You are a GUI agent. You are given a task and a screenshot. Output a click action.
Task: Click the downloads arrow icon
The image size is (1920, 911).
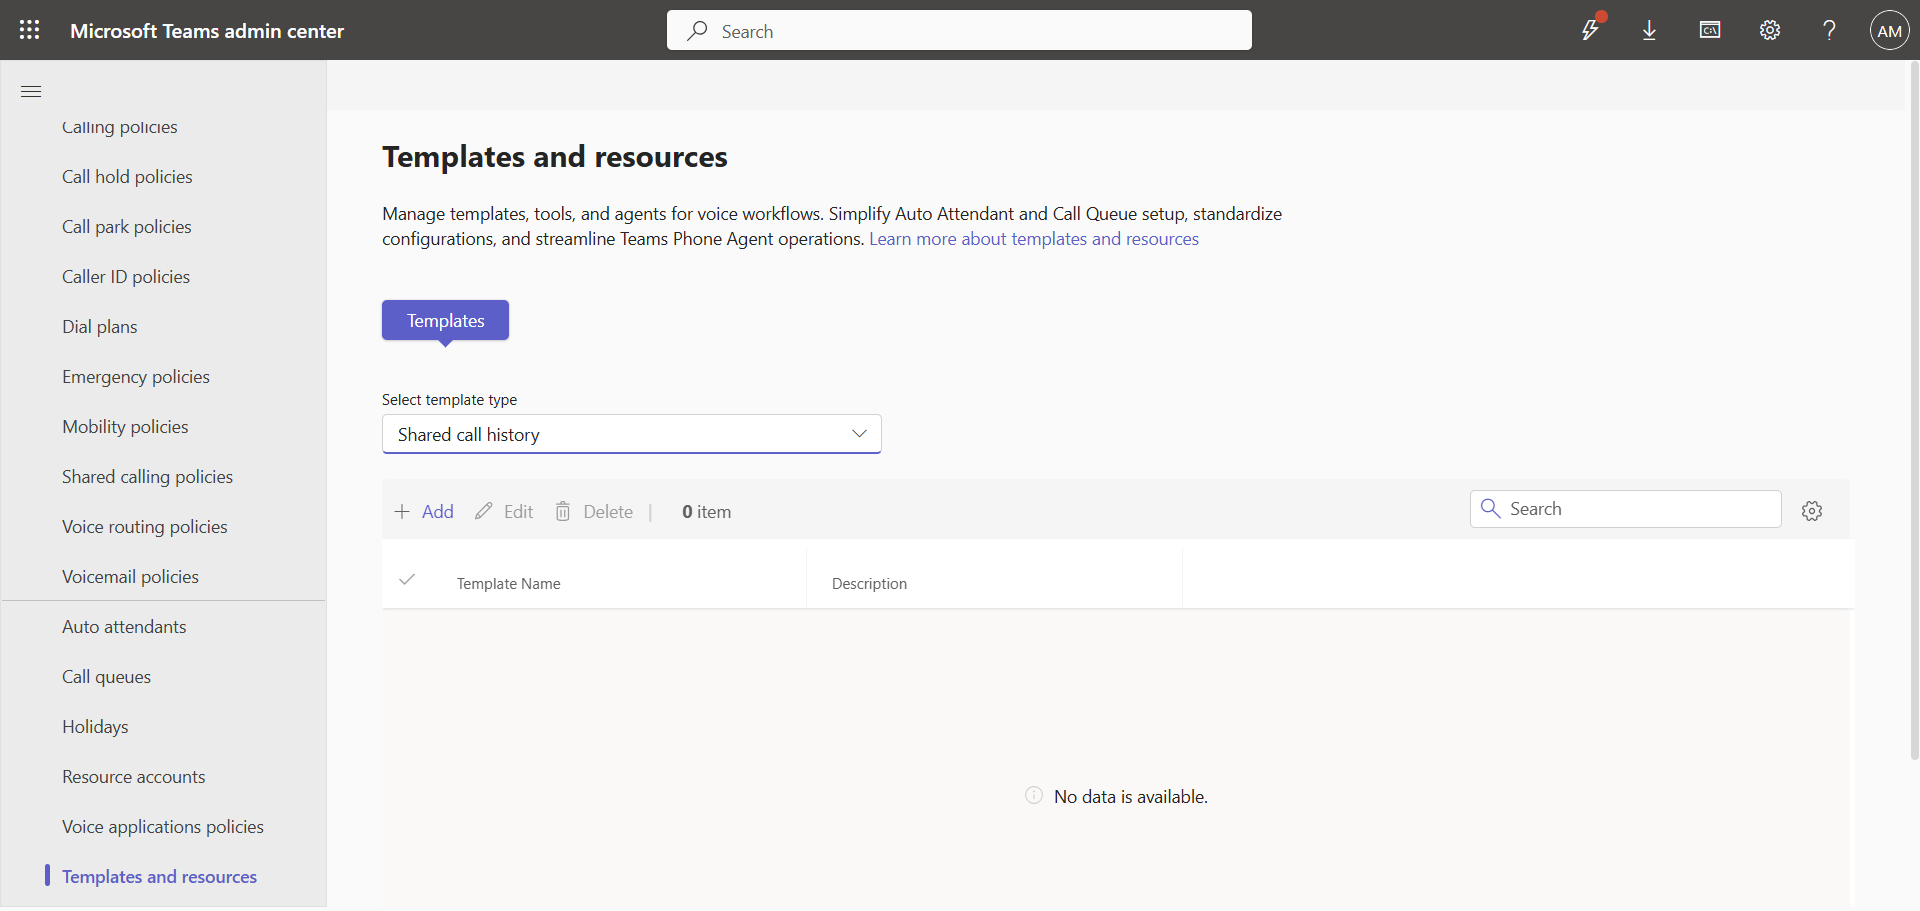(1650, 30)
